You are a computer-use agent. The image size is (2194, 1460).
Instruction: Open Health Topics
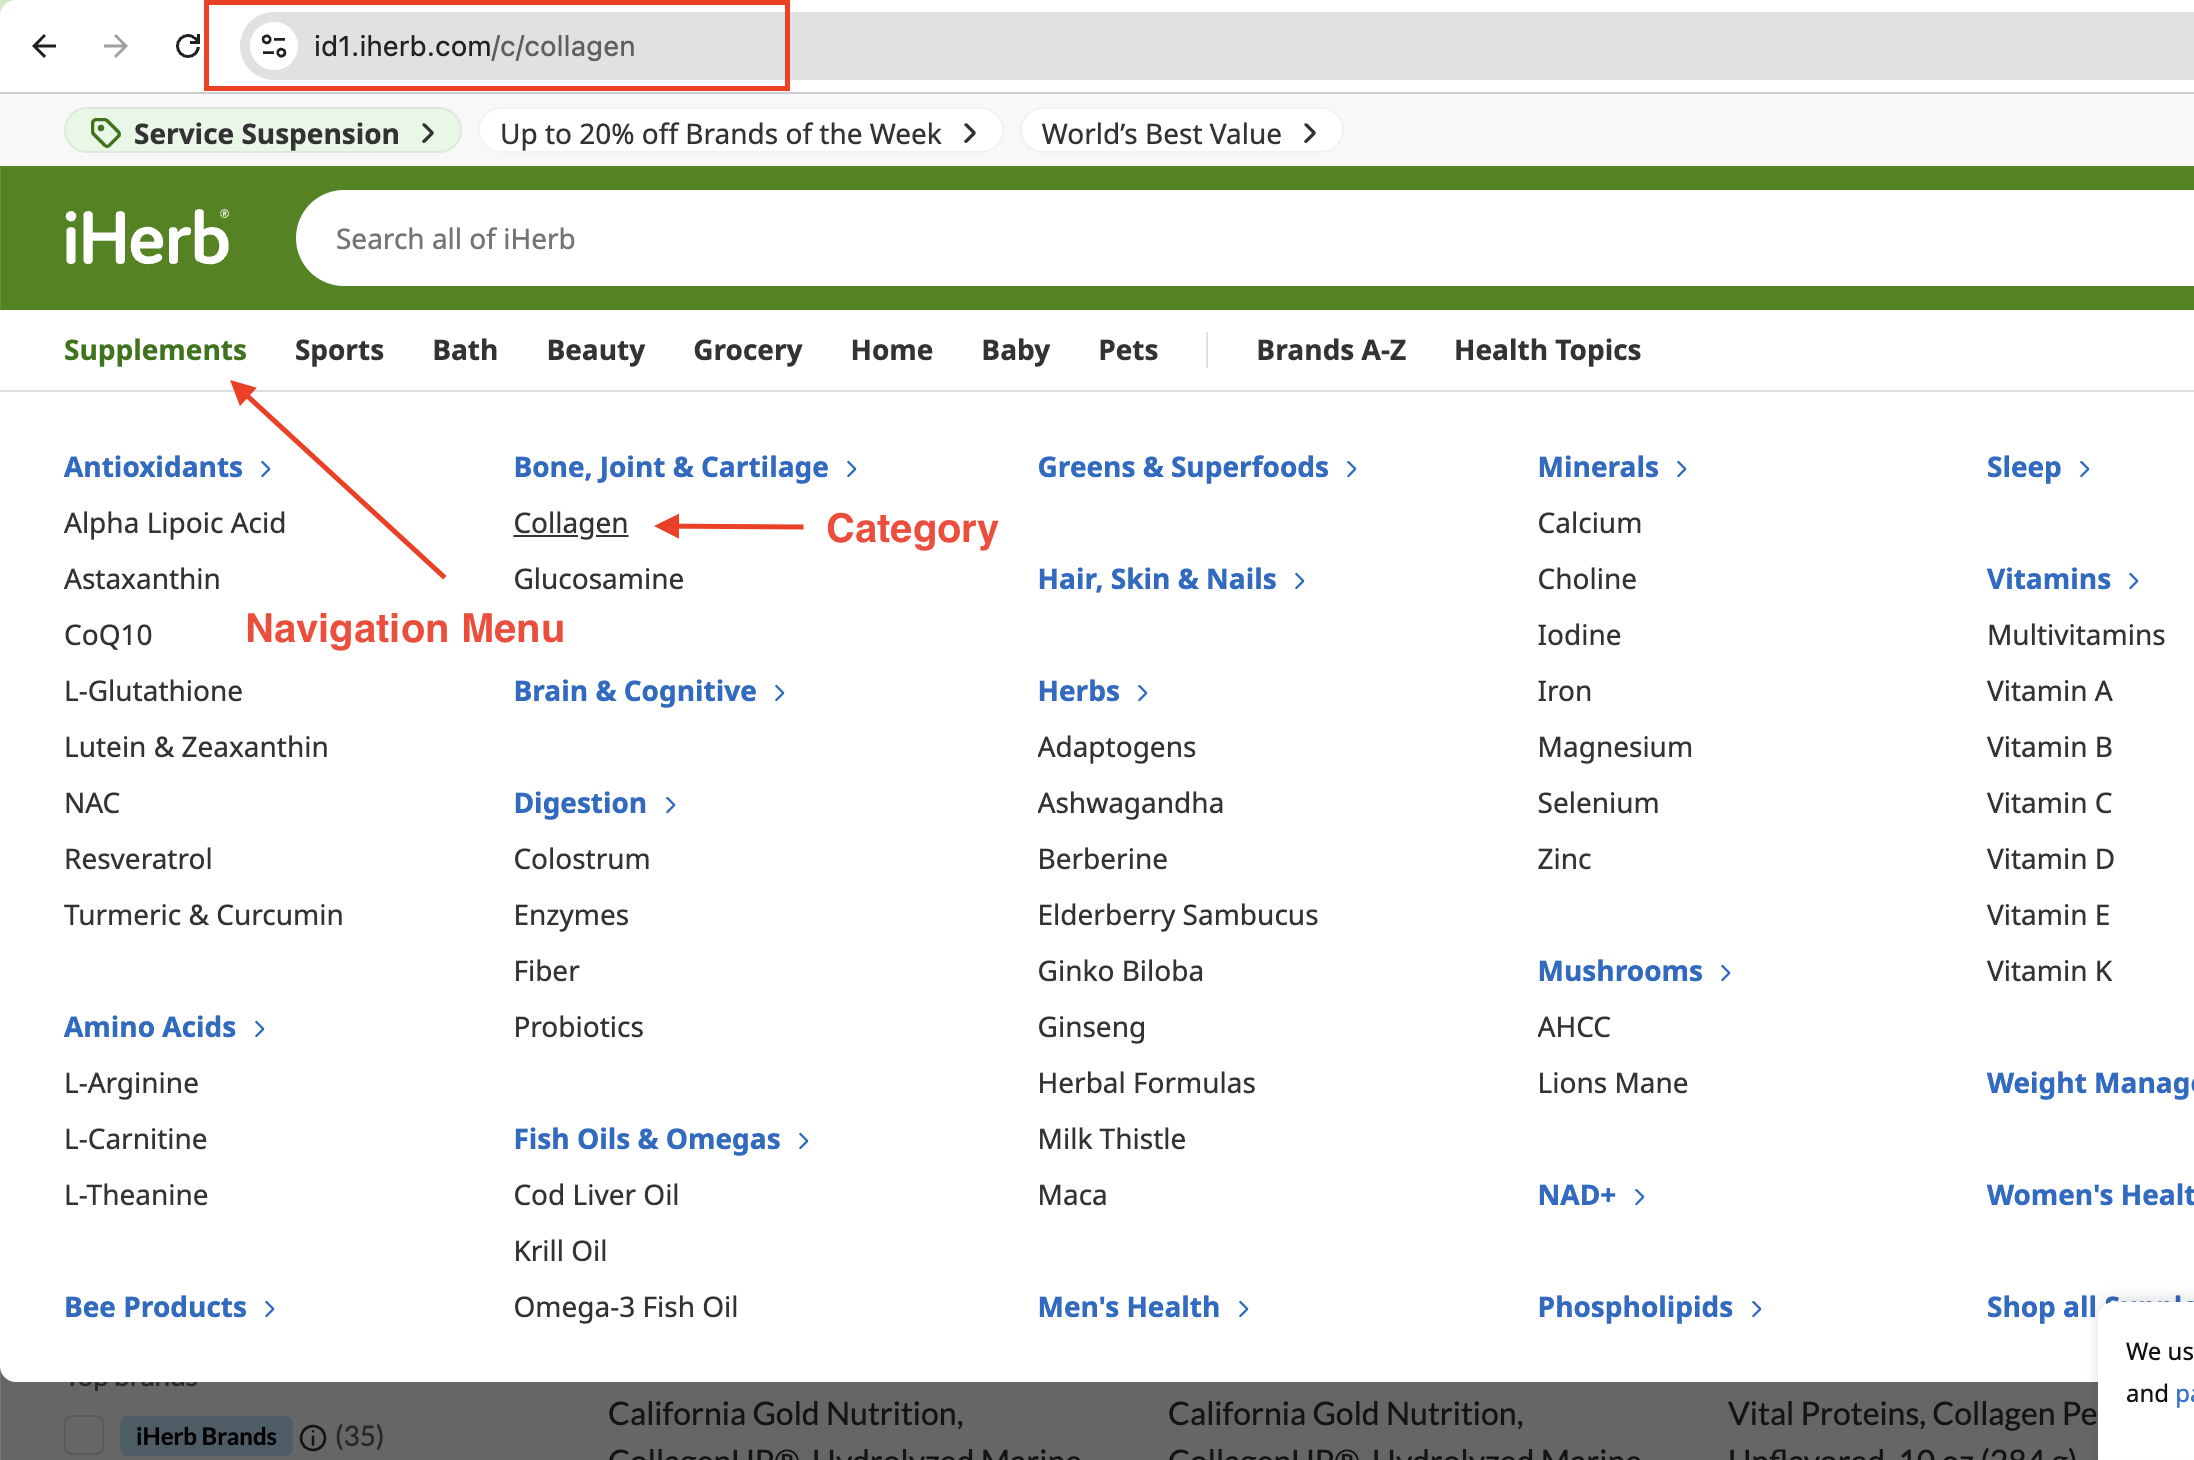1547,350
